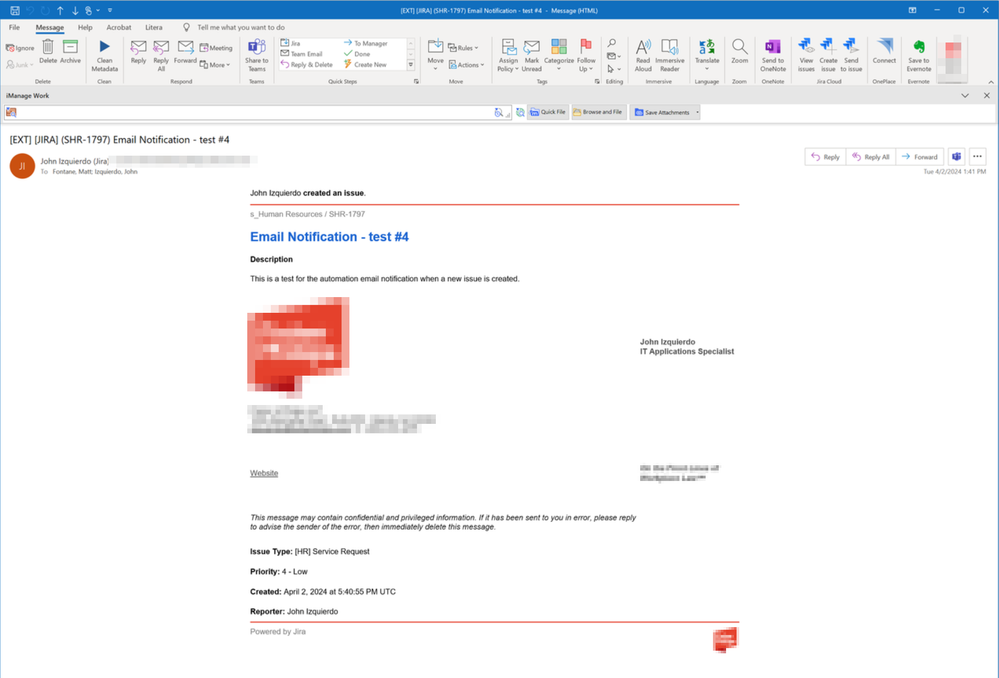This screenshot has width=999, height=678.
Task: Open the Help tab
Action: (85, 27)
